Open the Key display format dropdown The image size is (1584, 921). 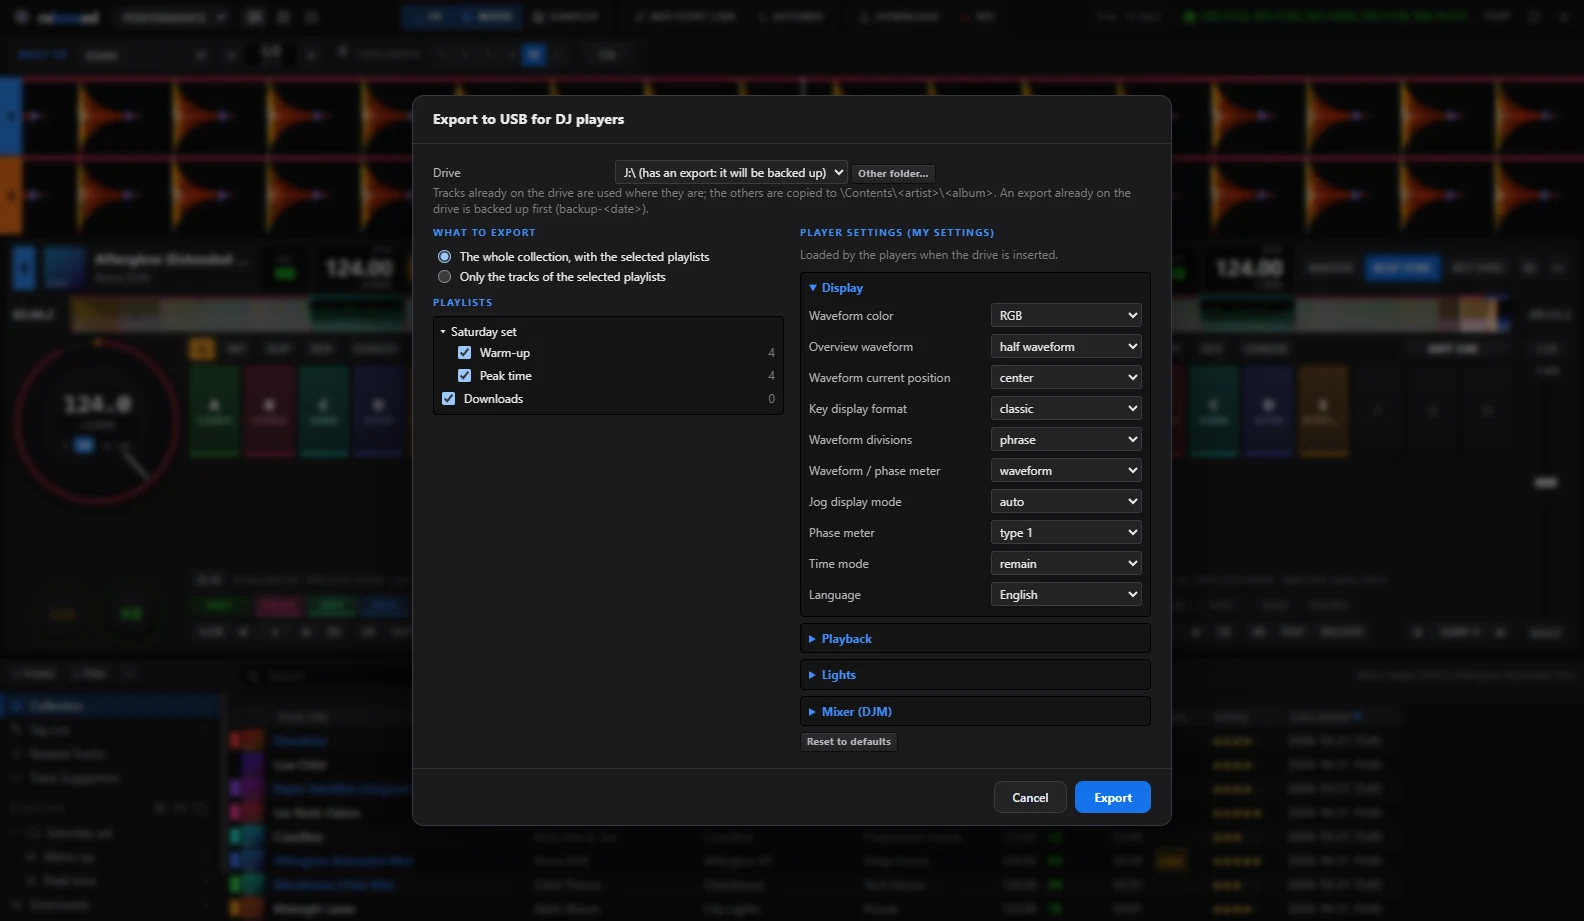pyautogui.click(x=1066, y=409)
